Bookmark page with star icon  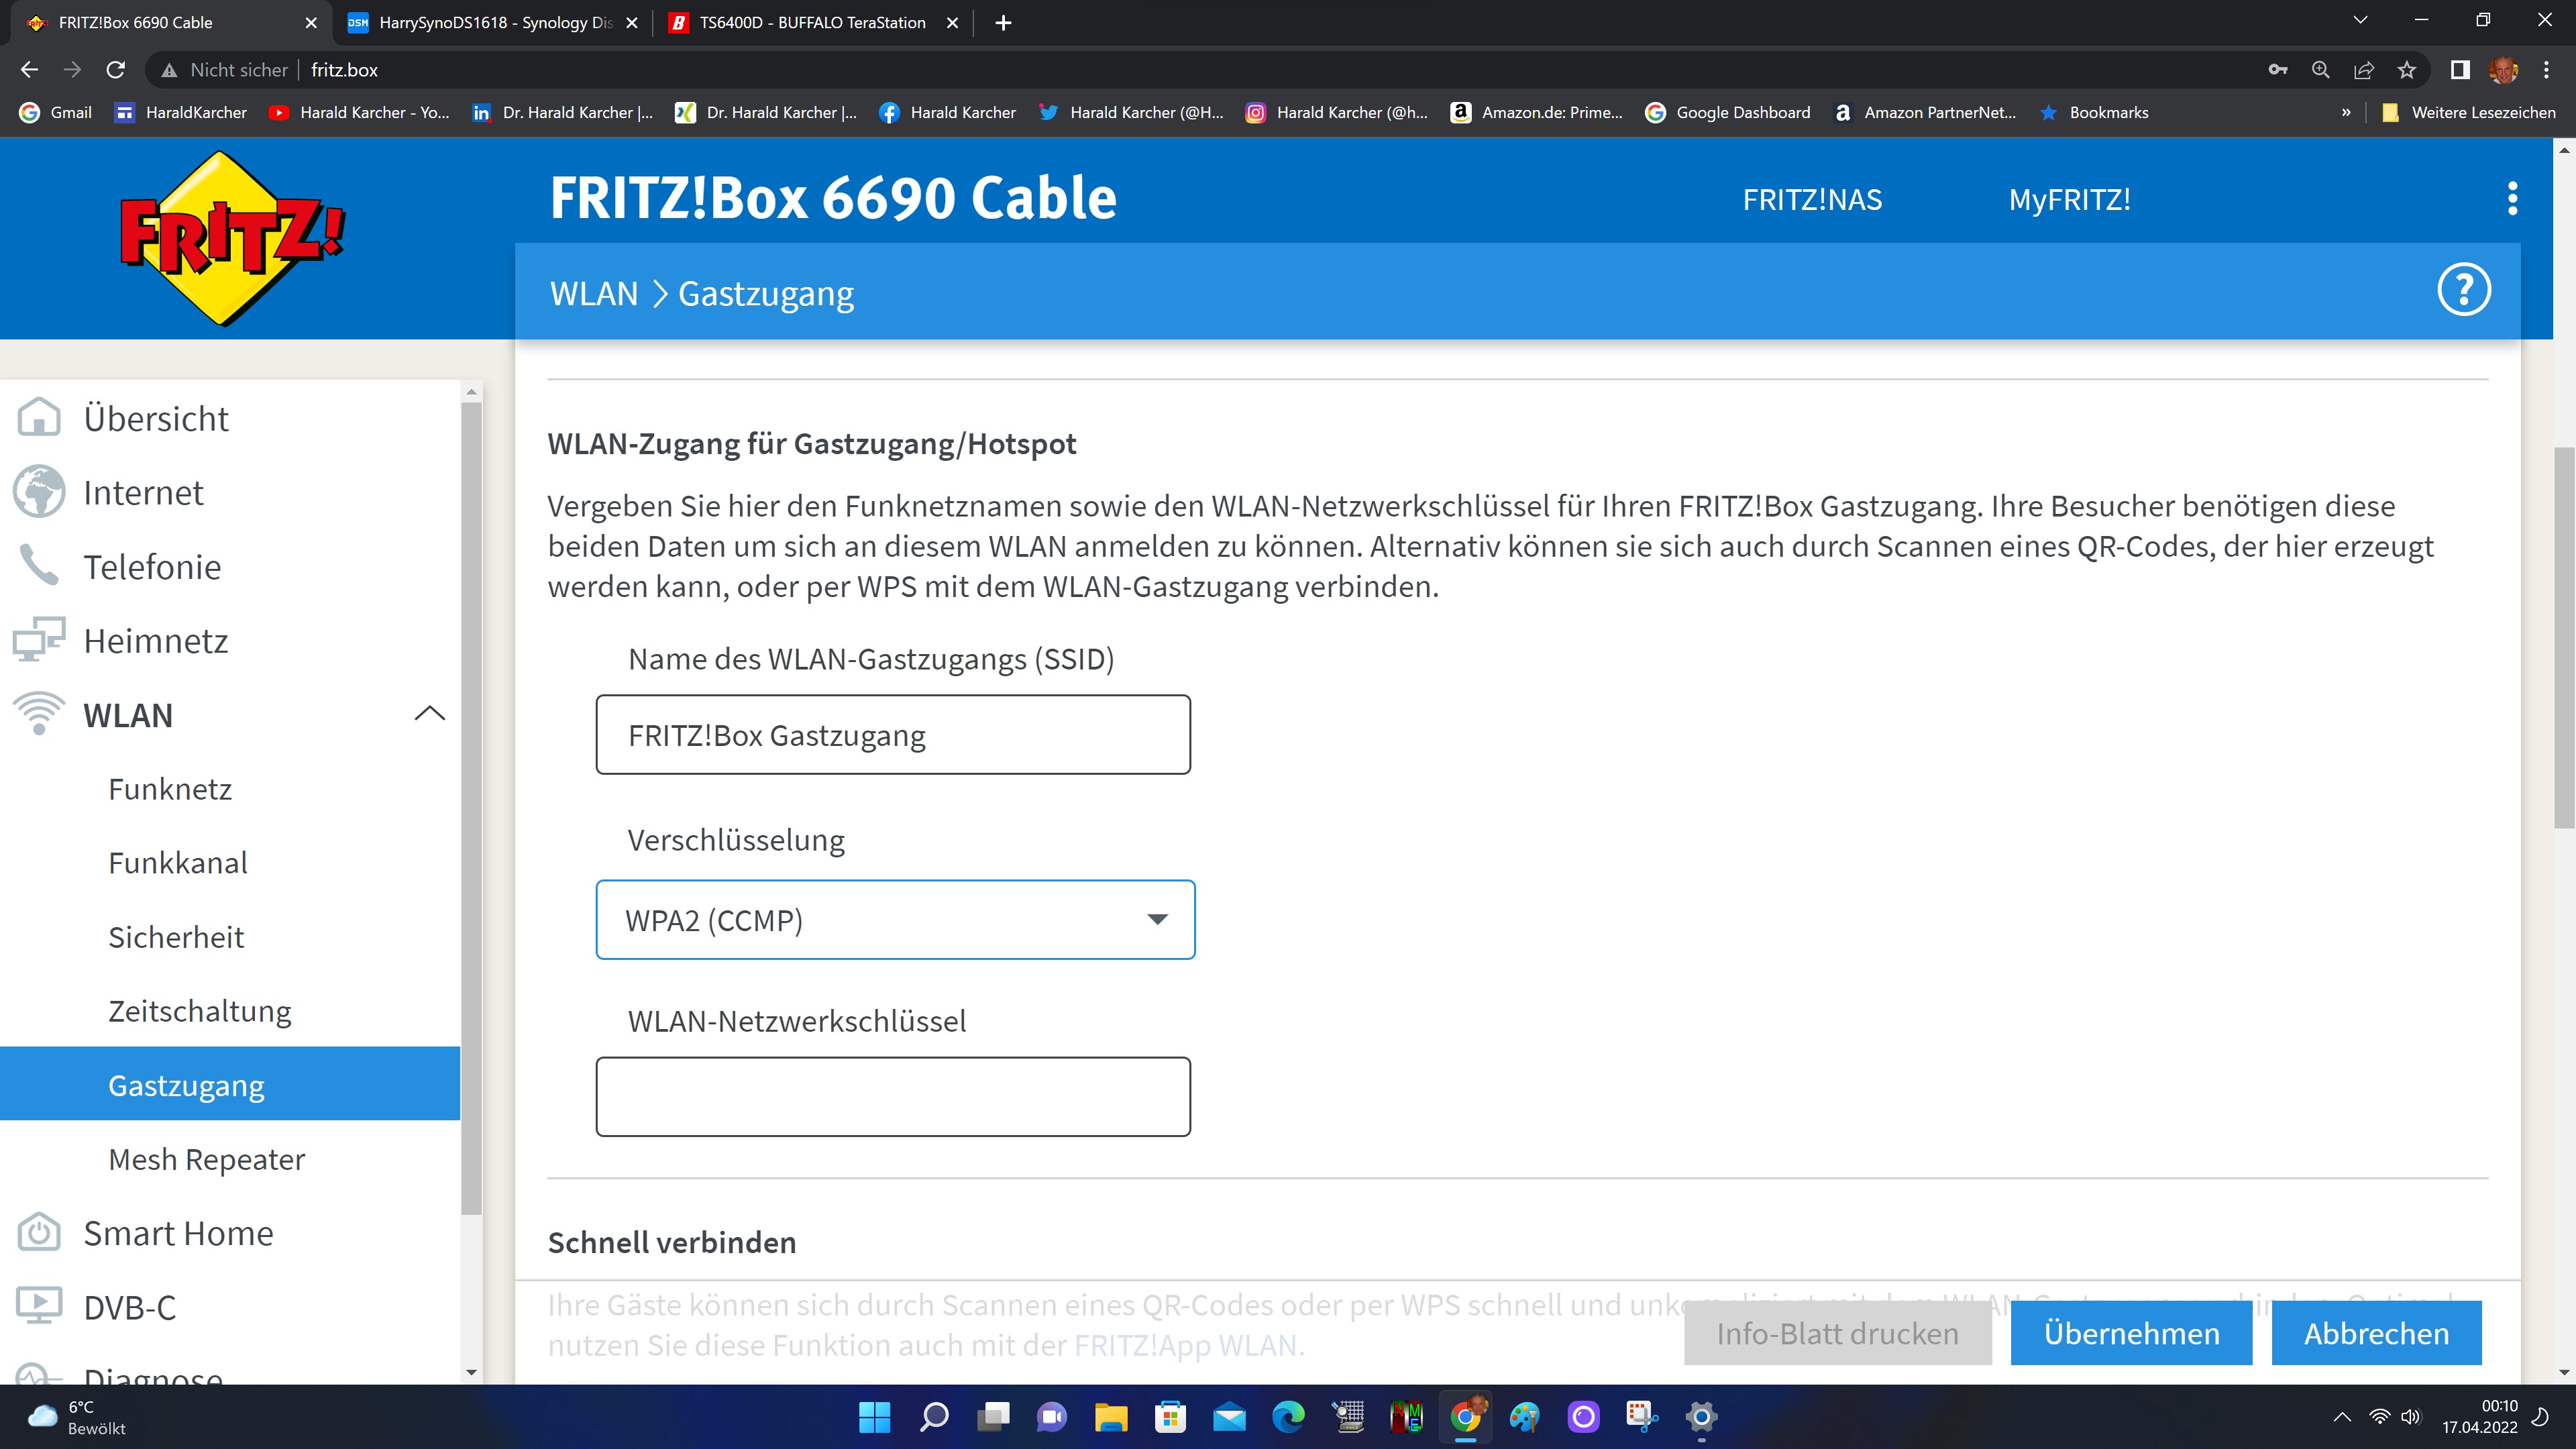pyautogui.click(x=2407, y=70)
